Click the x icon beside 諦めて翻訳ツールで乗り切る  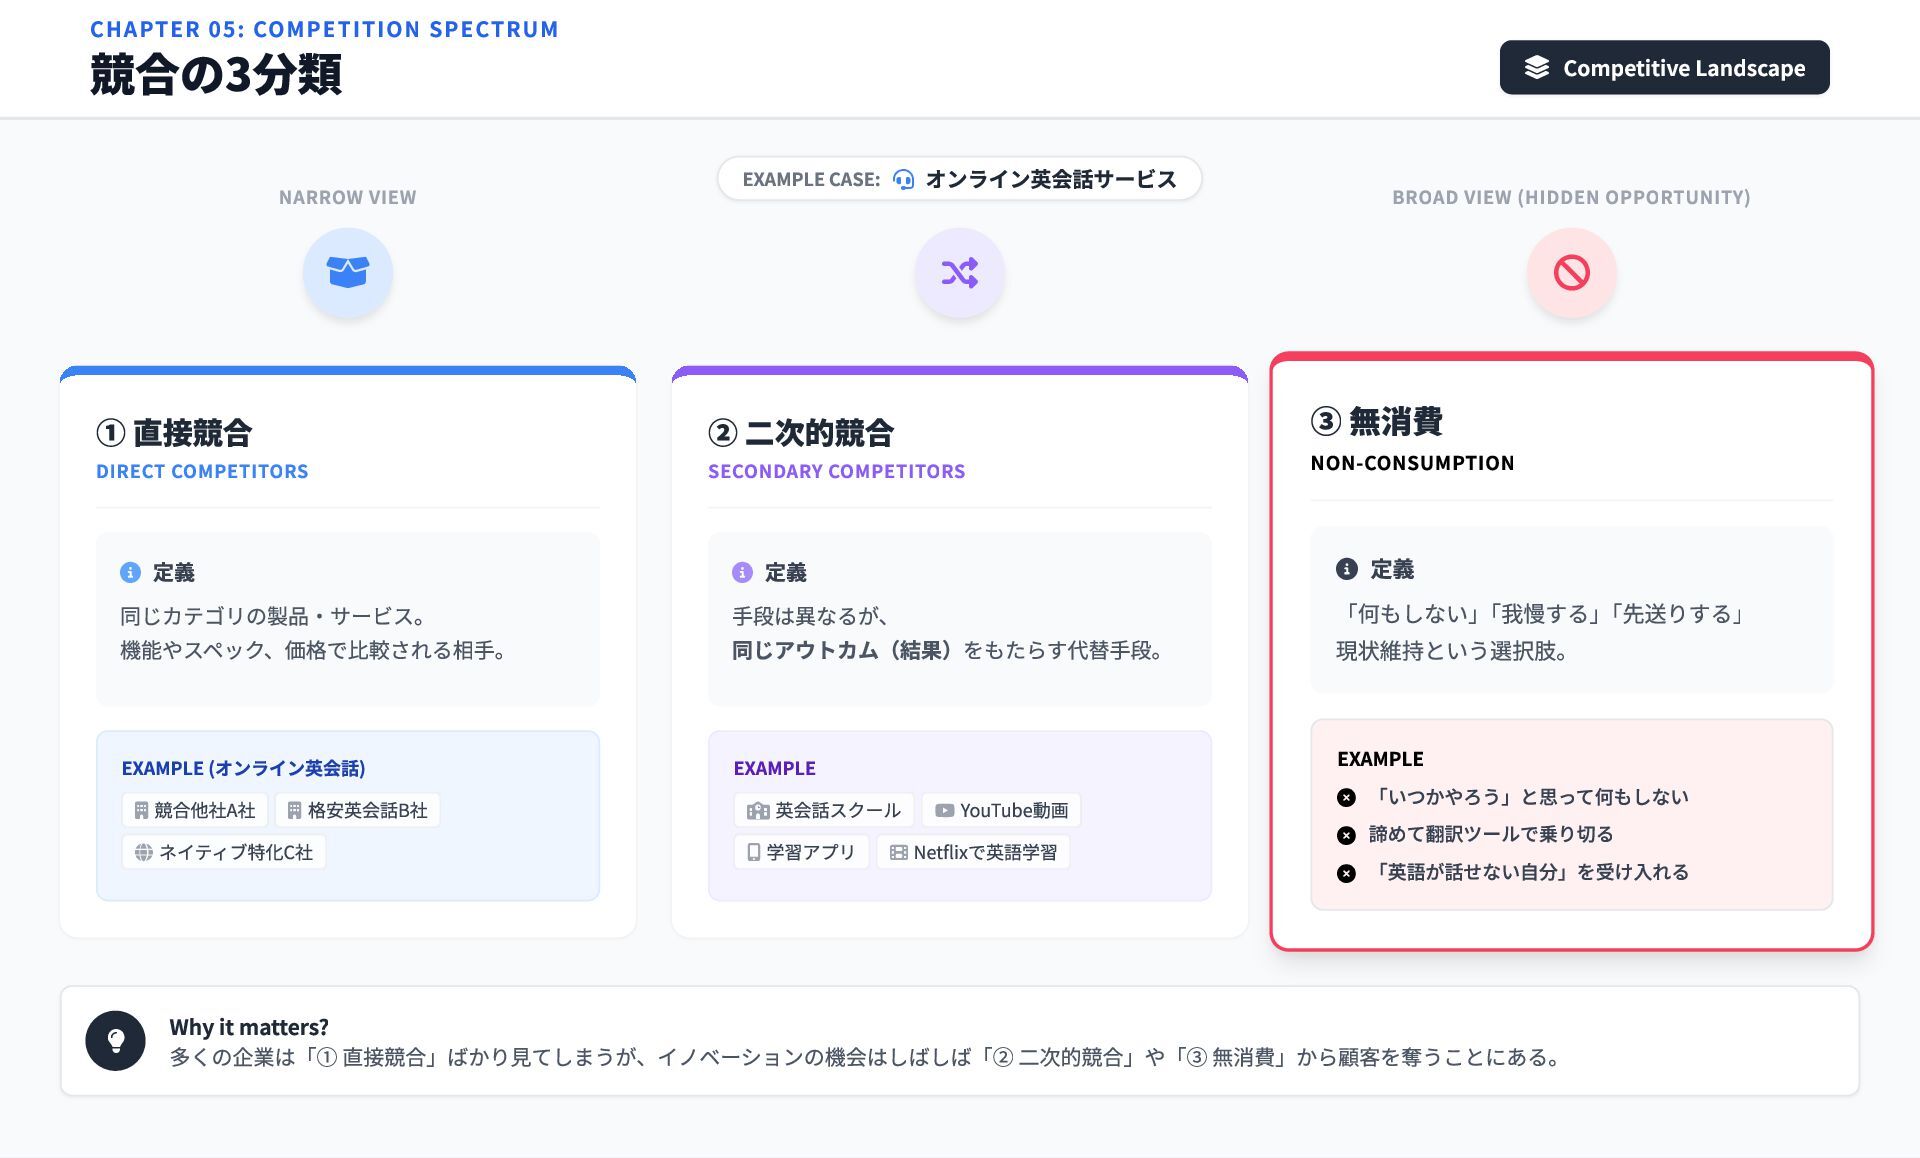1346,835
